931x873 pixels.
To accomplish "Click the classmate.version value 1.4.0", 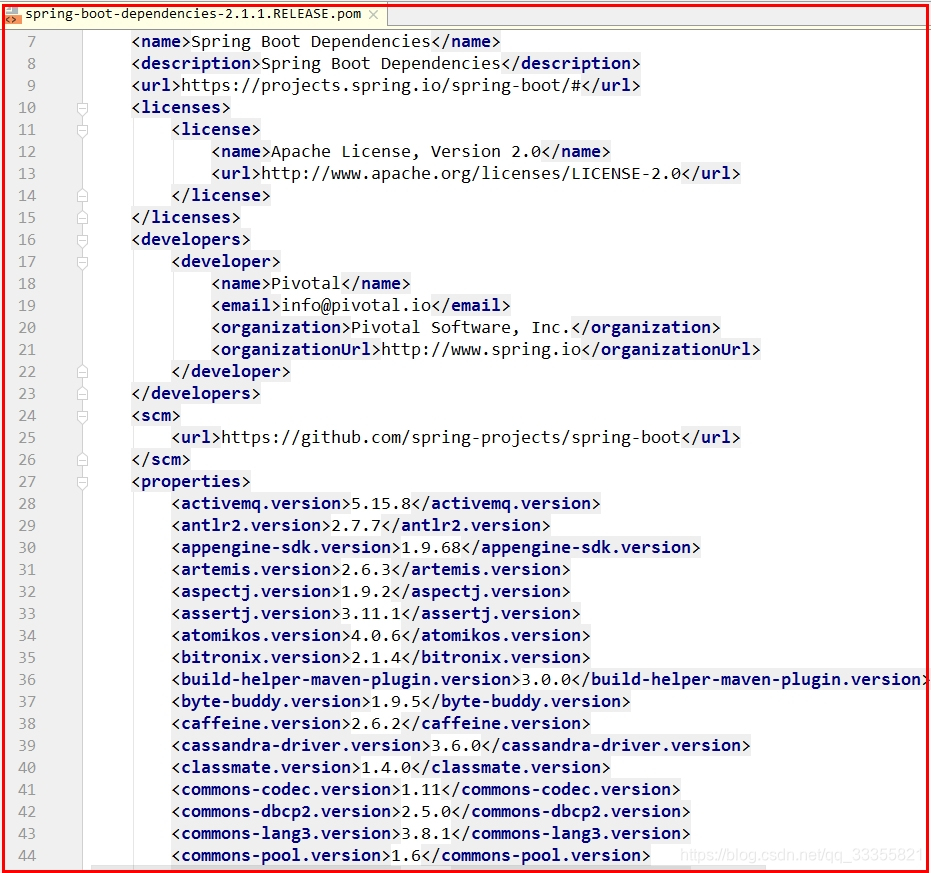I will pyautogui.click(x=386, y=767).
